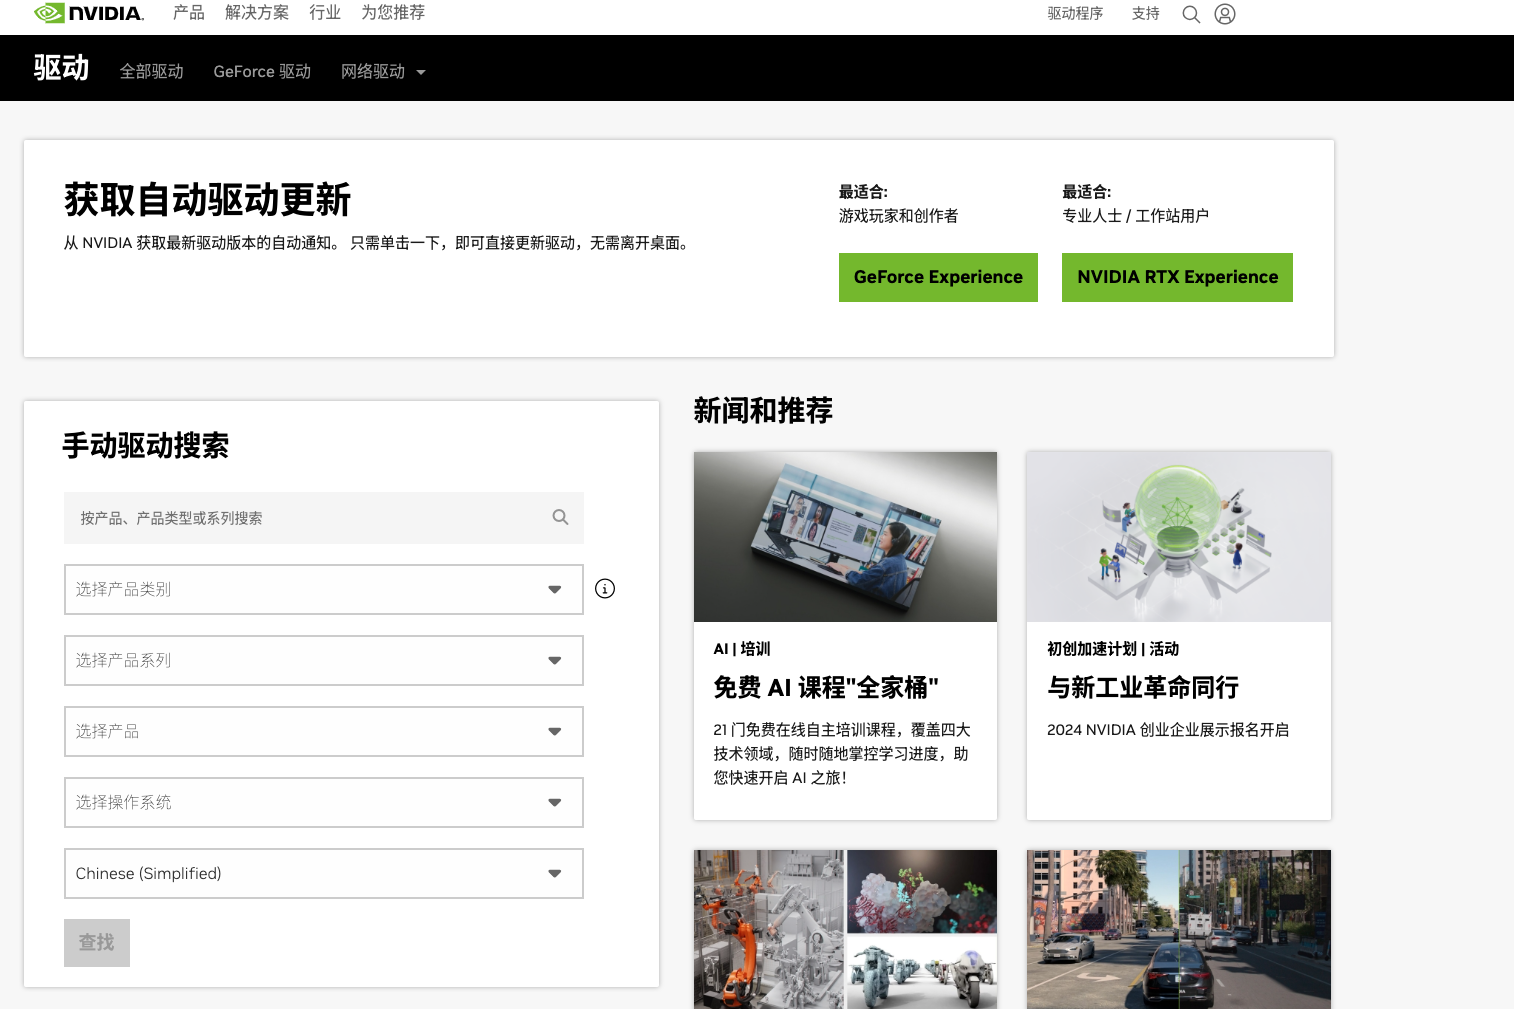The image size is (1514, 1009).
Task: Change the Chinese (Simplified) language dropdown
Action: [x=323, y=874]
